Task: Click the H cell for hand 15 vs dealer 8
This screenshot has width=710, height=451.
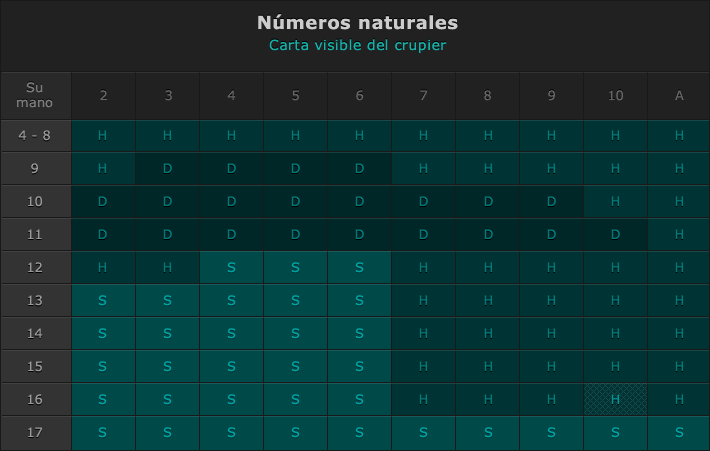Action: 488,367
